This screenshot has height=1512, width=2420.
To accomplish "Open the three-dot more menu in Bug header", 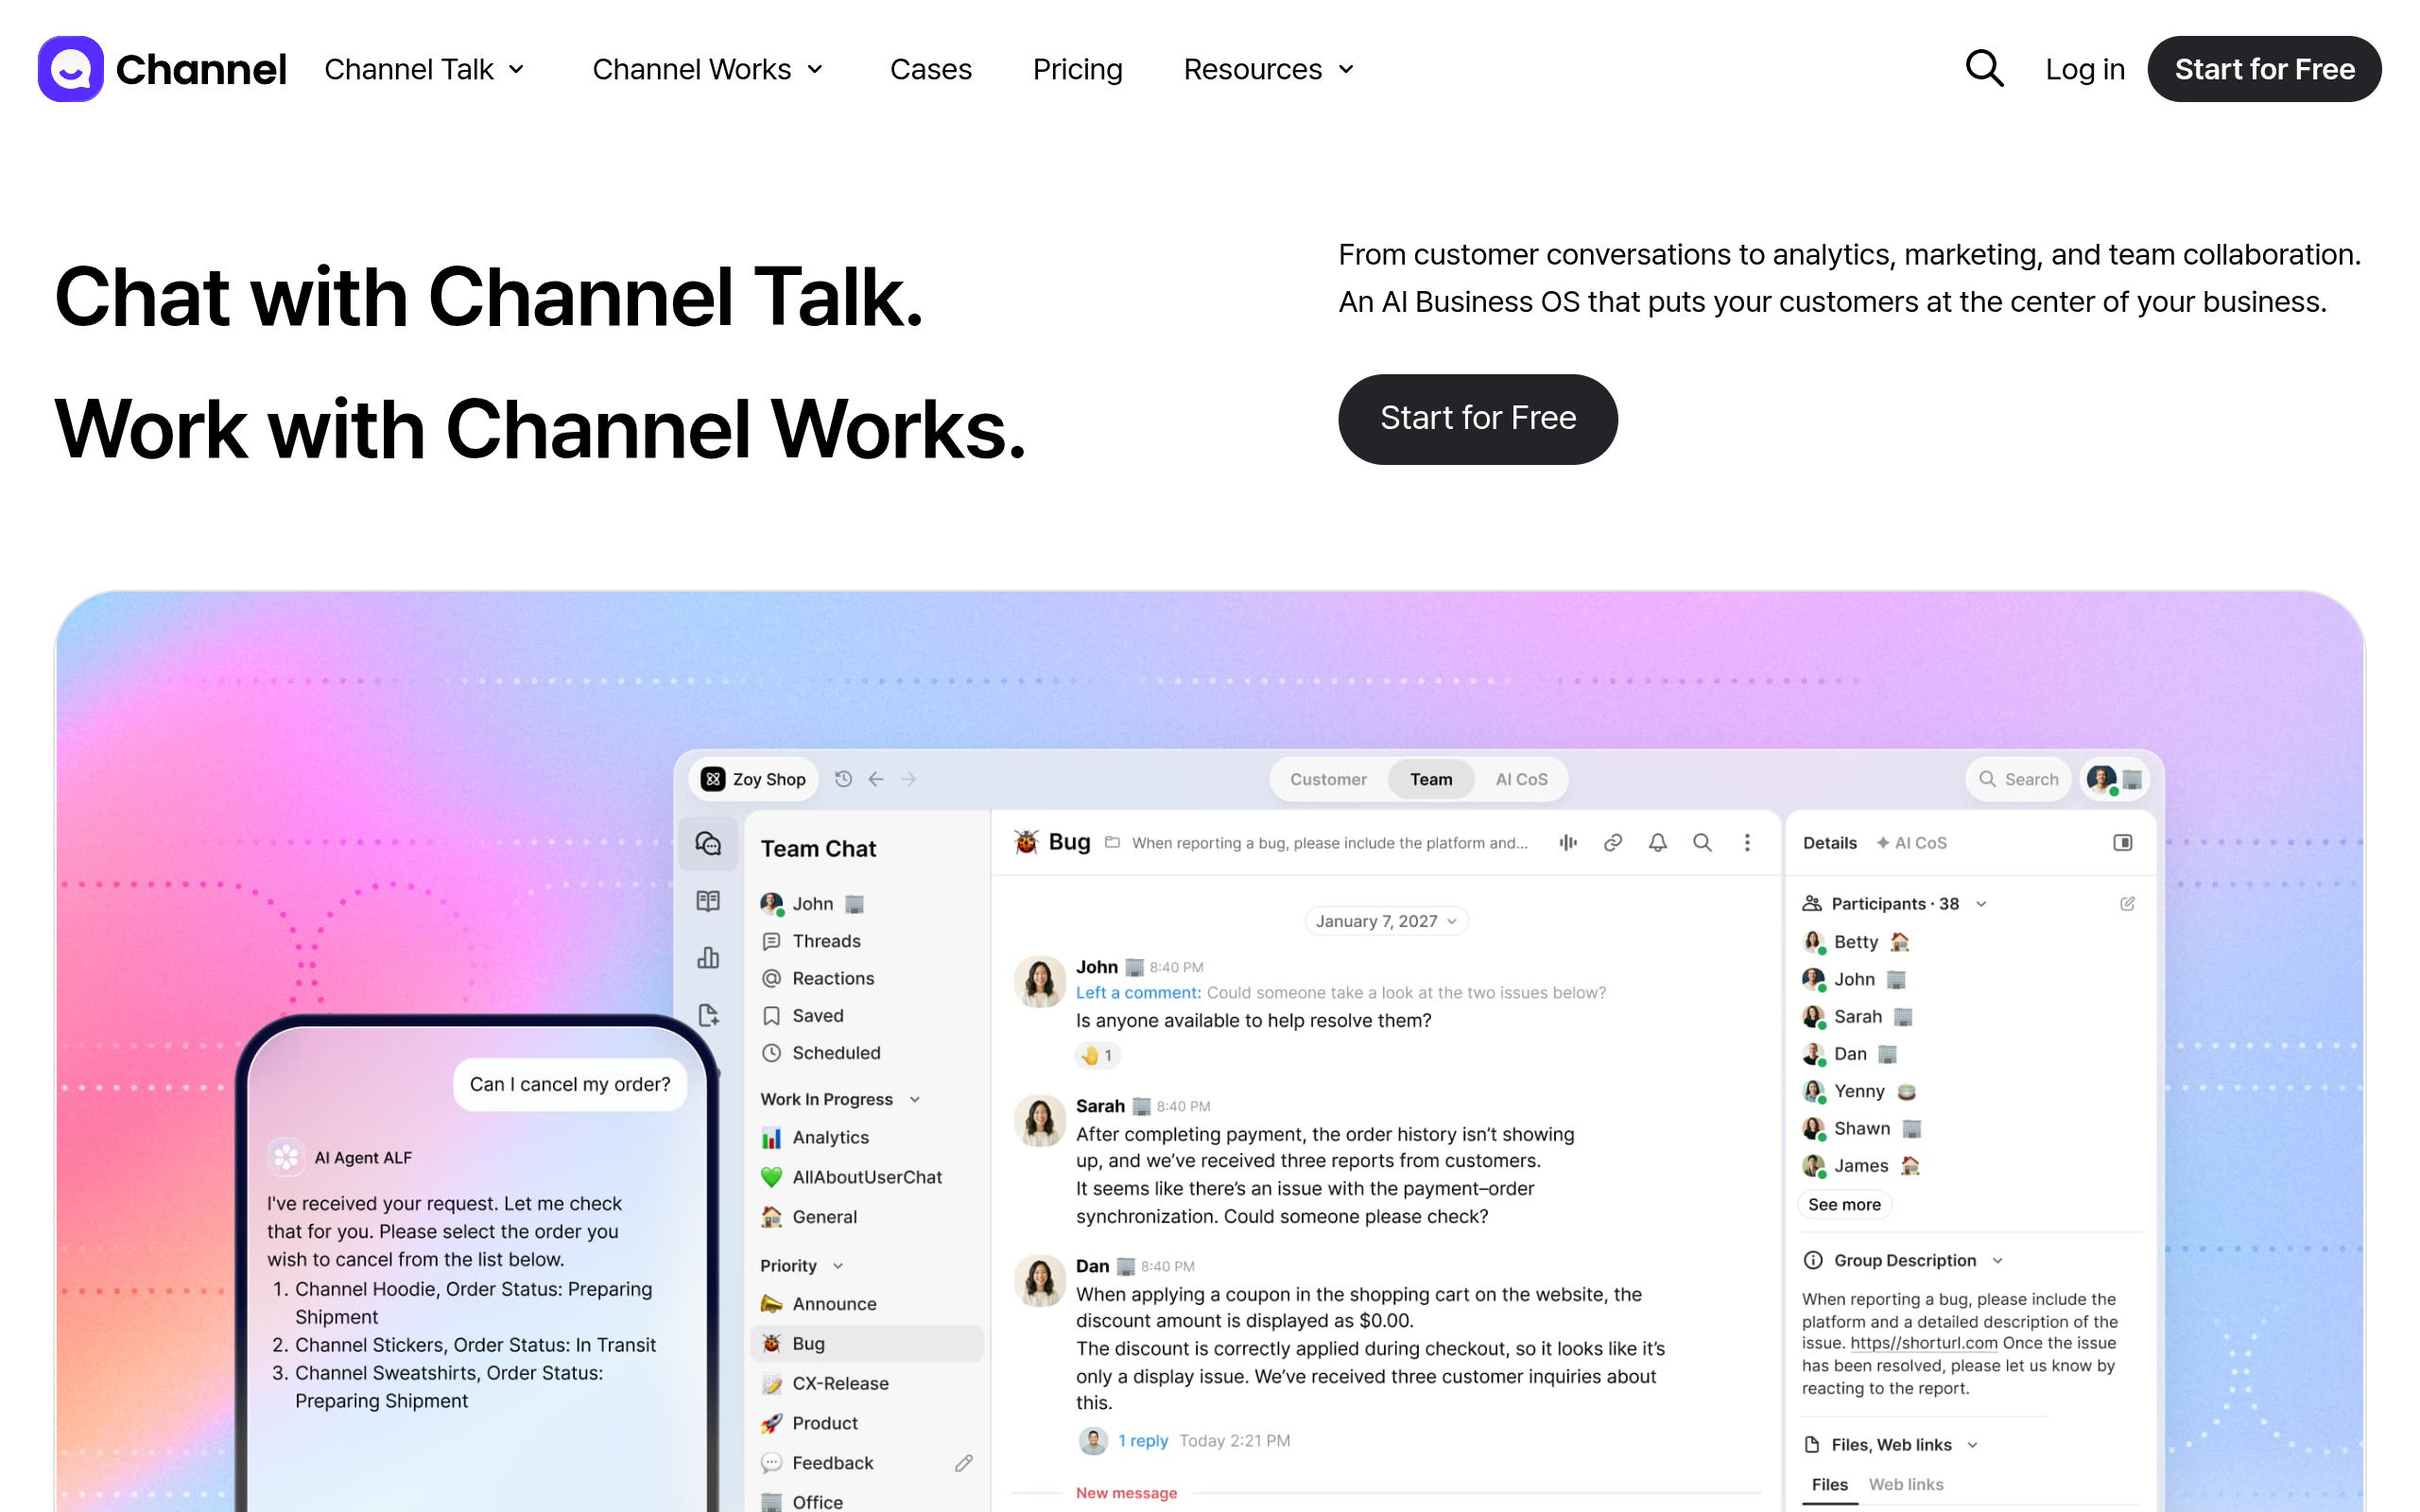I will point(1747,843).
